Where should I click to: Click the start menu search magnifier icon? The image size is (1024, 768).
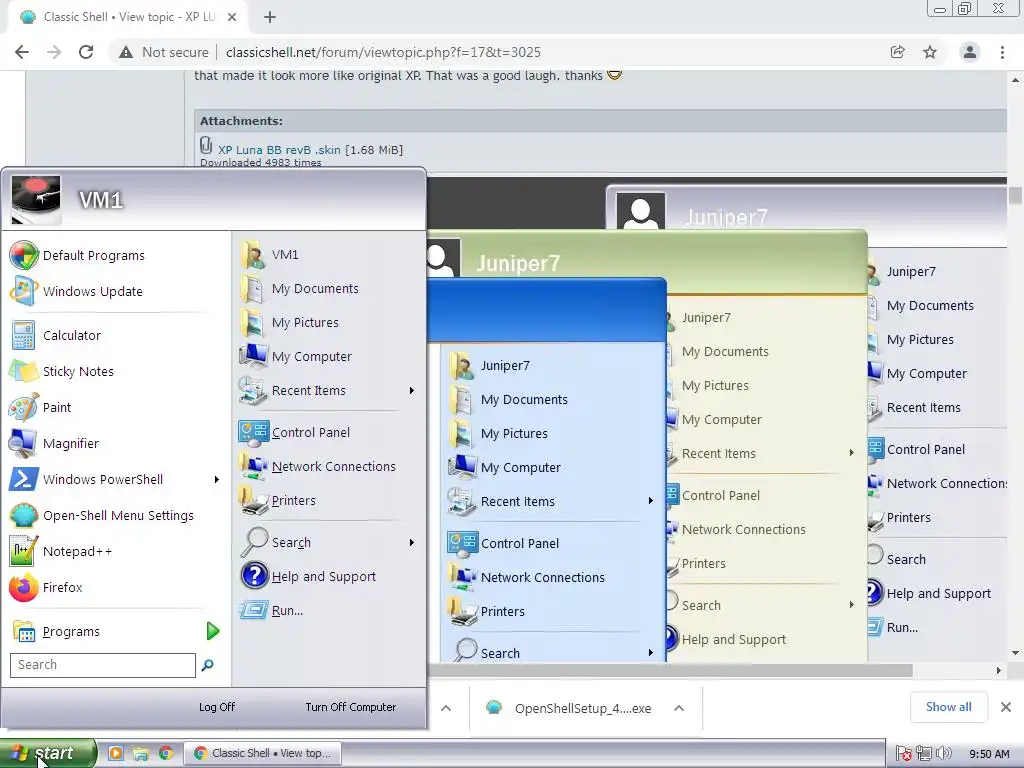[208, 665]
